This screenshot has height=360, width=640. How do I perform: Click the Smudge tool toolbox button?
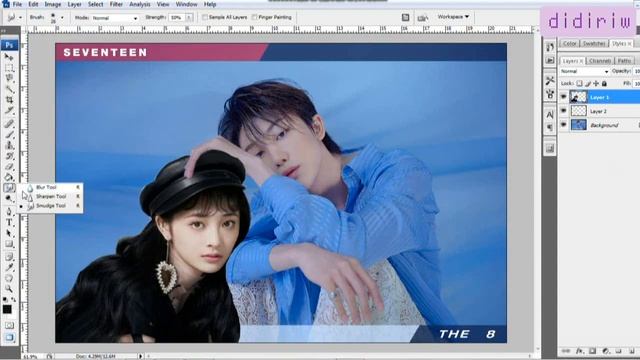9,188
